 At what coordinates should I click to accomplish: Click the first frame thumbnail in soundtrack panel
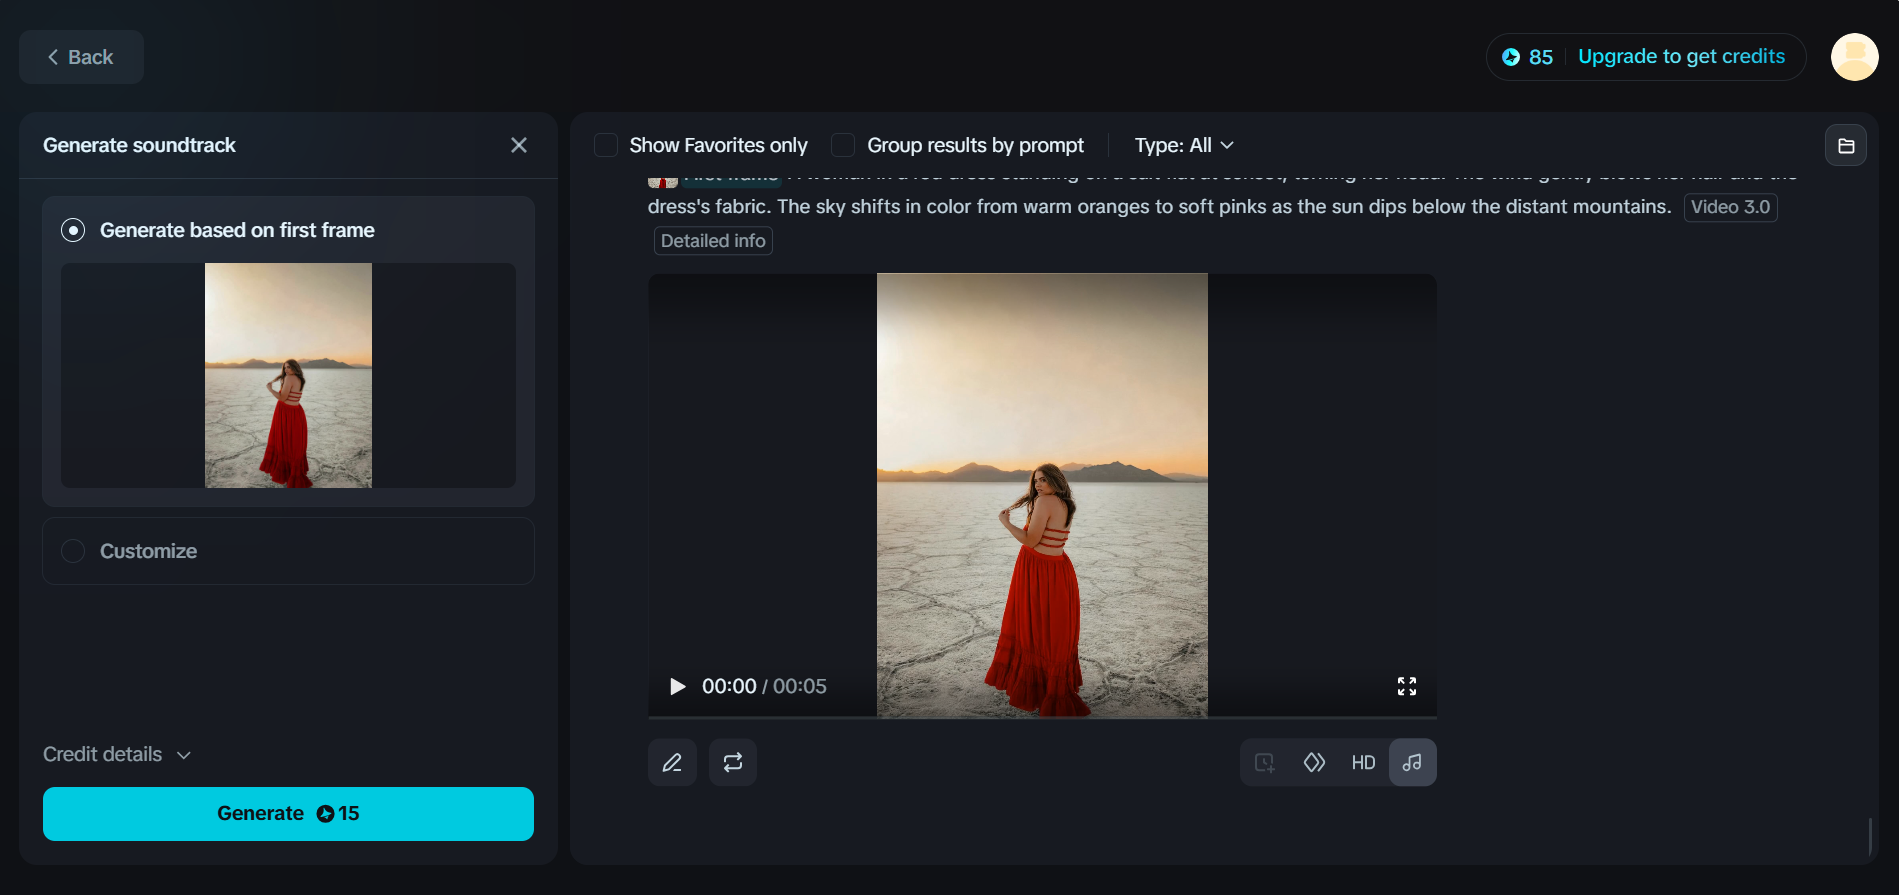coord(288,375)
